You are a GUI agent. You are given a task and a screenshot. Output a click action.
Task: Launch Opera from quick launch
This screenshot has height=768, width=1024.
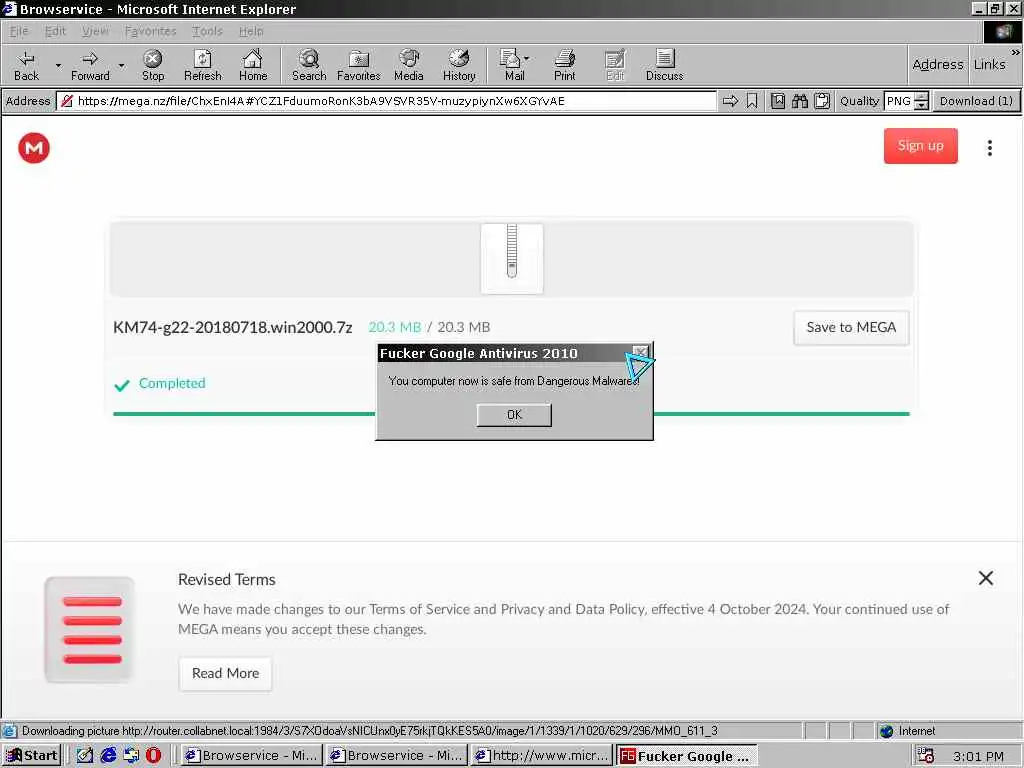pos(153,756)
